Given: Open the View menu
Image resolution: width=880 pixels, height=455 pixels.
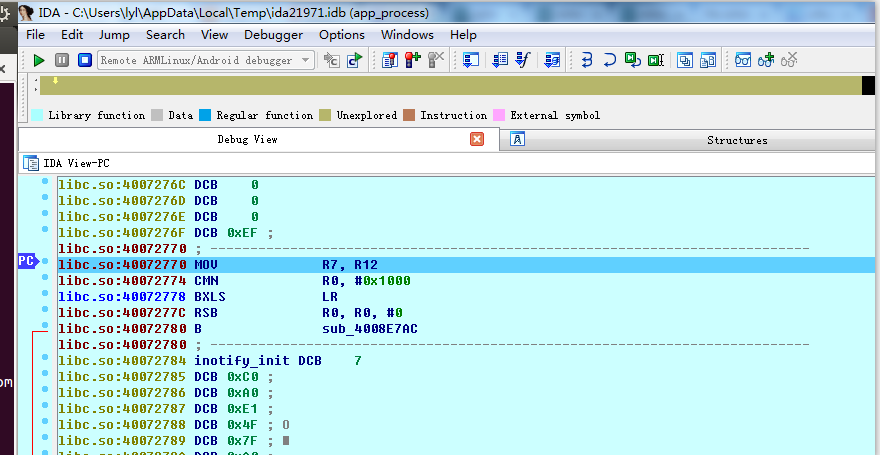Looking at the screenshot, I should 214,35.
